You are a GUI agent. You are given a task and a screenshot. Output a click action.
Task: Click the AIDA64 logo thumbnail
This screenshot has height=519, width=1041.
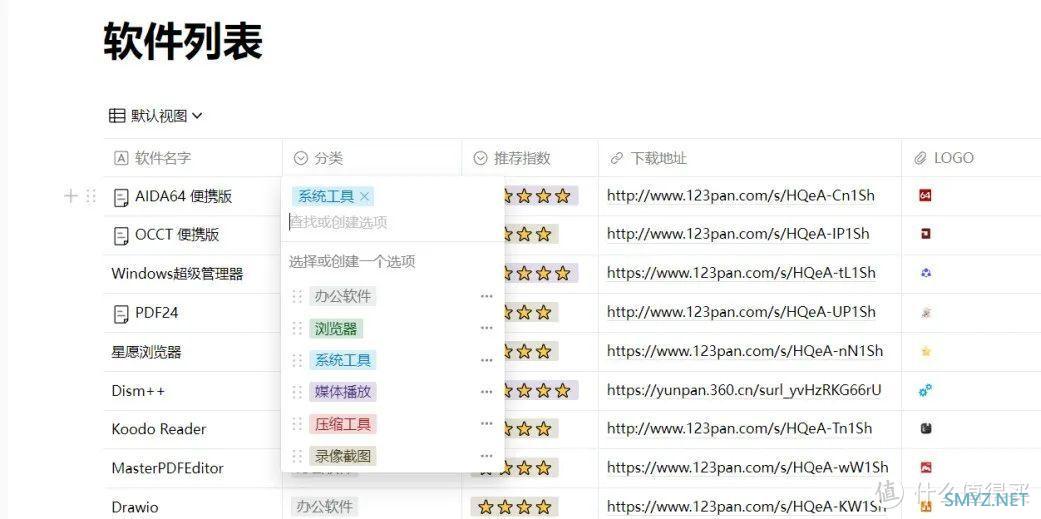tap(925, 196)
